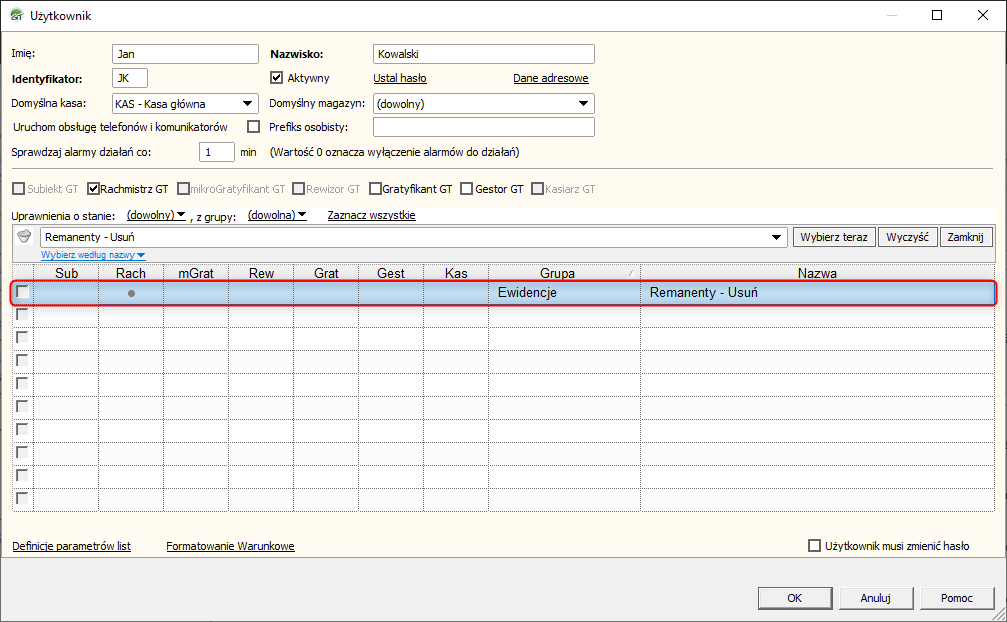Click the Nazwisko input field

tap(484, 54)
